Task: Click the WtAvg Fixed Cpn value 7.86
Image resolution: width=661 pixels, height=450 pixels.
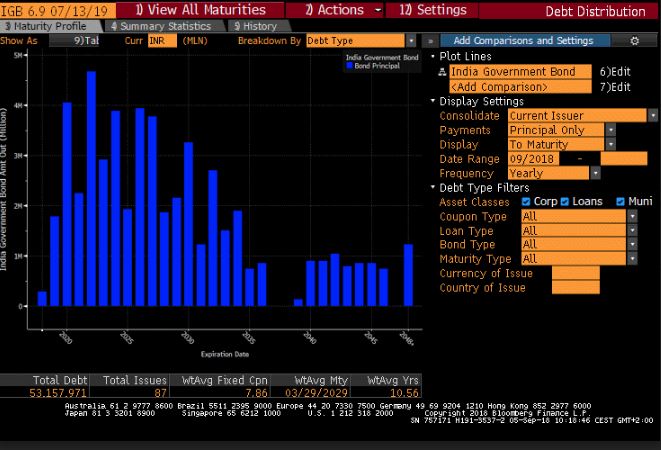Action: click(x=256, y=393)
